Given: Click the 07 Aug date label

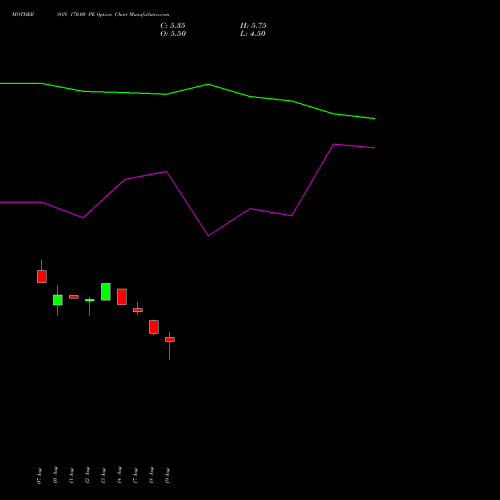Looking at the screenshot, I should pyautogui.click(x=39, y=476).
